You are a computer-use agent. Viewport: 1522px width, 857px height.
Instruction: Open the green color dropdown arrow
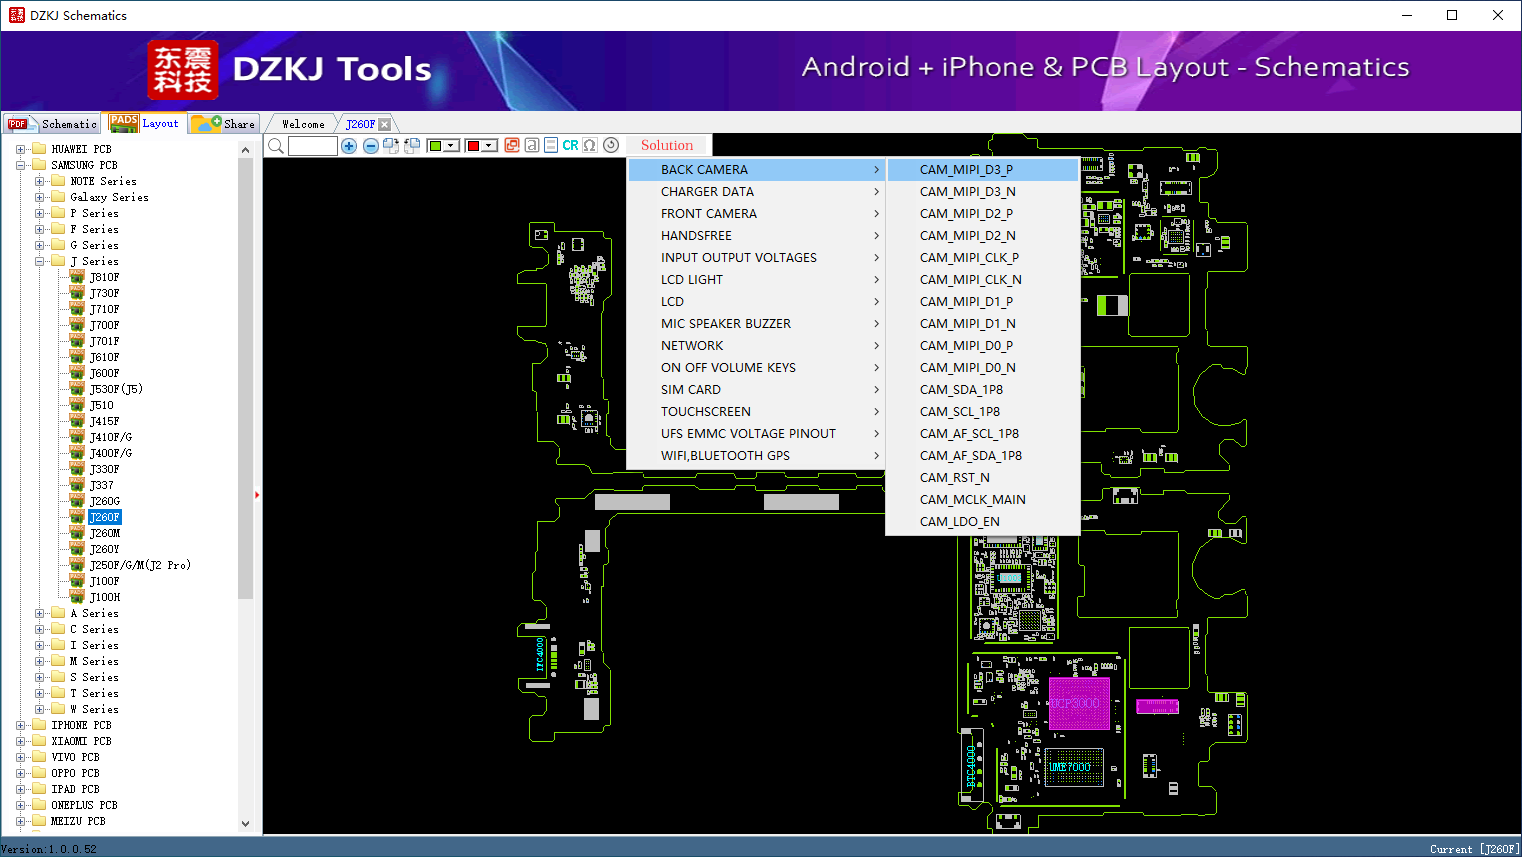(452, 146)
